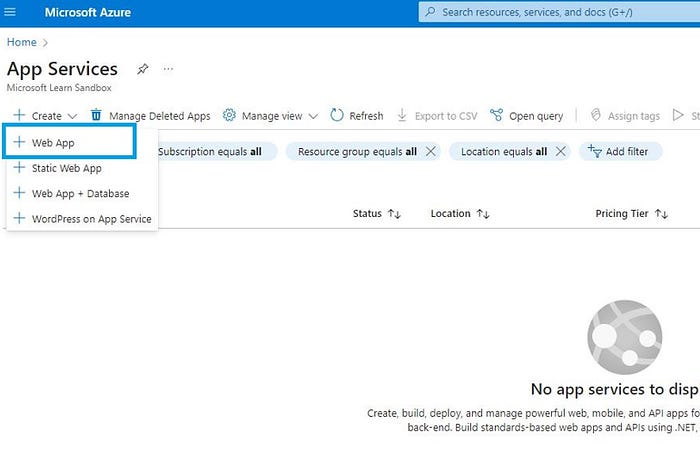Sort by the Pricing Tier column
700x464 pixels.
622,214
